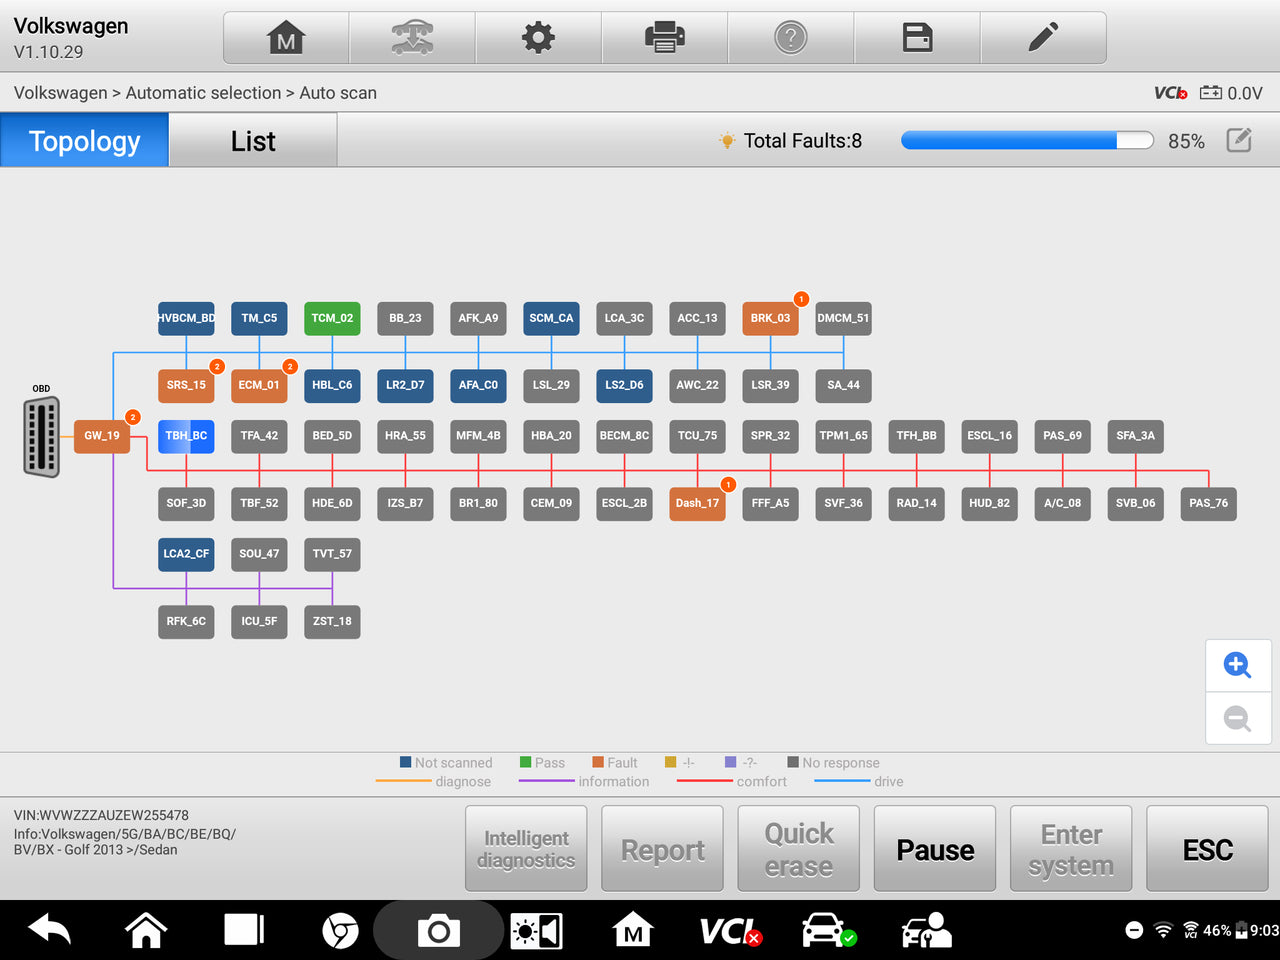
Task: Tap the OBD connector icon
Action: pyautogui.click(x=42, y=437)
